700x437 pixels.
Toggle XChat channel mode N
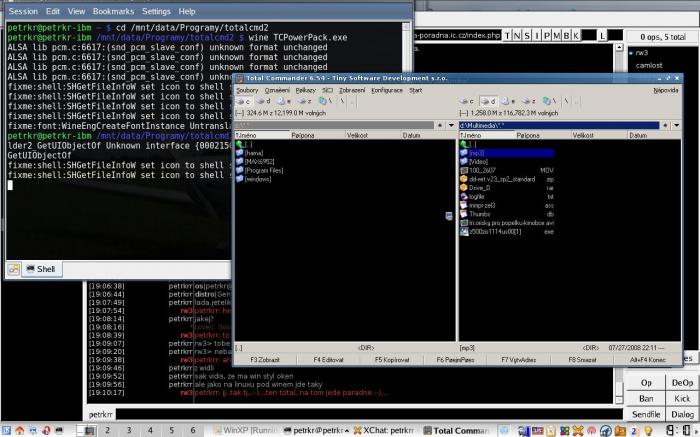pos(517,36)
